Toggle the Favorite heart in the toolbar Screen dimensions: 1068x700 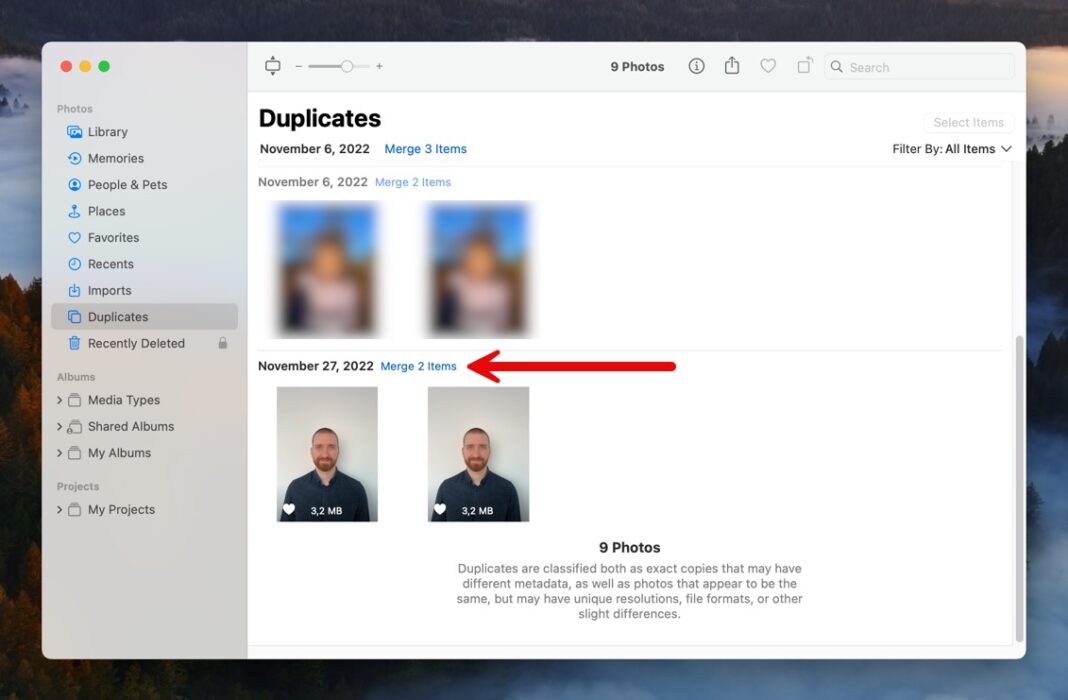pyautogui.click(x=768, y=66)
